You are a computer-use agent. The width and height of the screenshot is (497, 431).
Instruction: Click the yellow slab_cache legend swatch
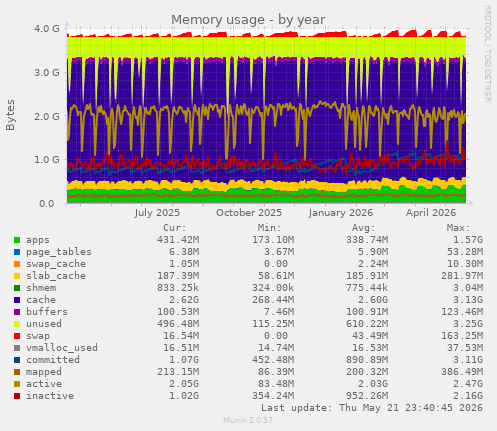click(x=17, y=276)
